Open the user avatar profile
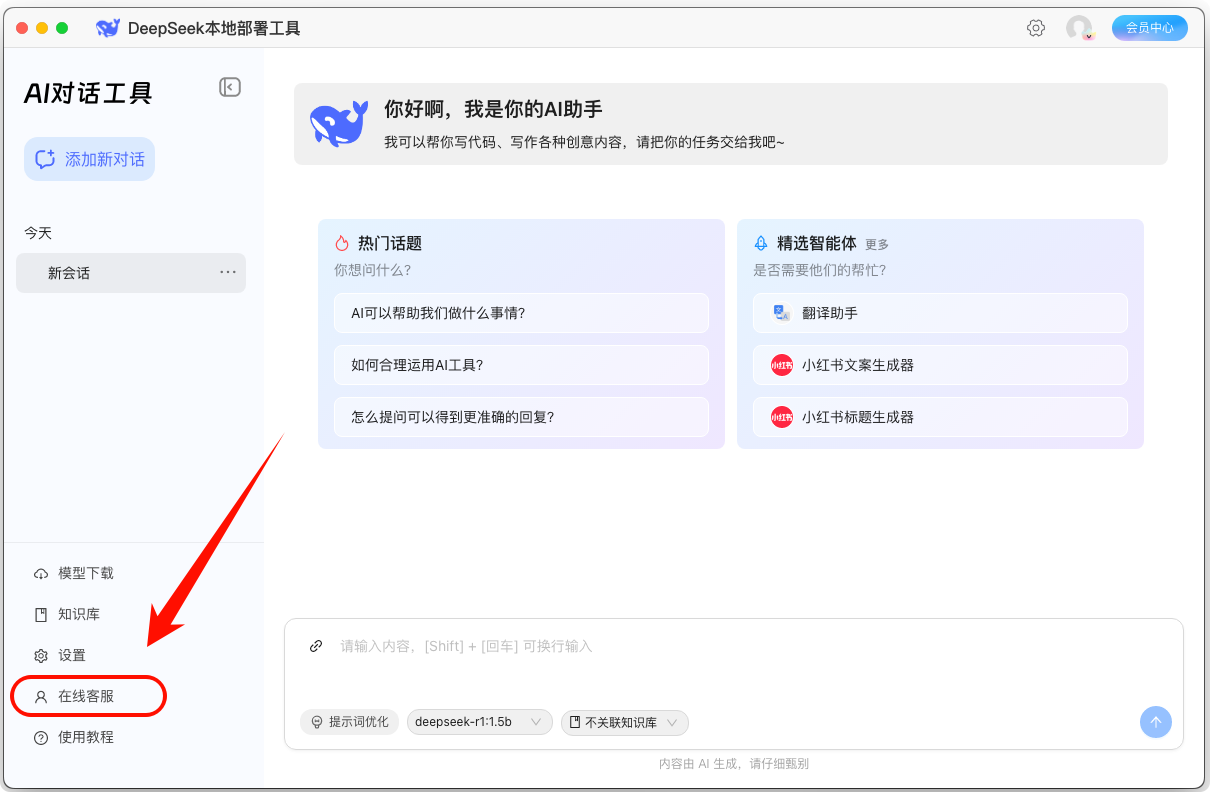Image resolution: width=1210 pixels, height=792 pixels. (1079, 28)
